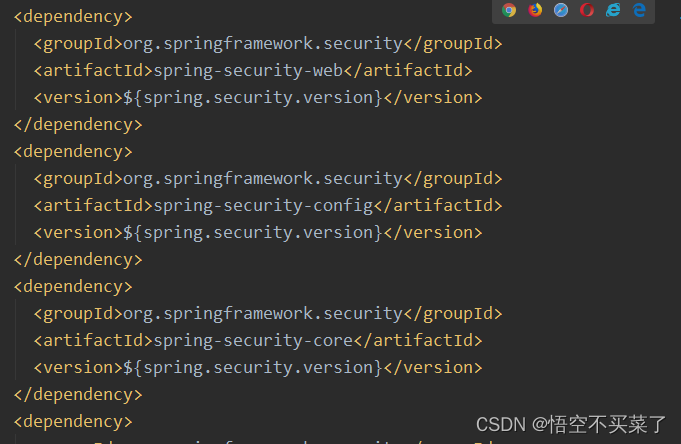Click the closing dependency tag after spring-security-core
681x444 pixels.
click(x=77, y=394)
